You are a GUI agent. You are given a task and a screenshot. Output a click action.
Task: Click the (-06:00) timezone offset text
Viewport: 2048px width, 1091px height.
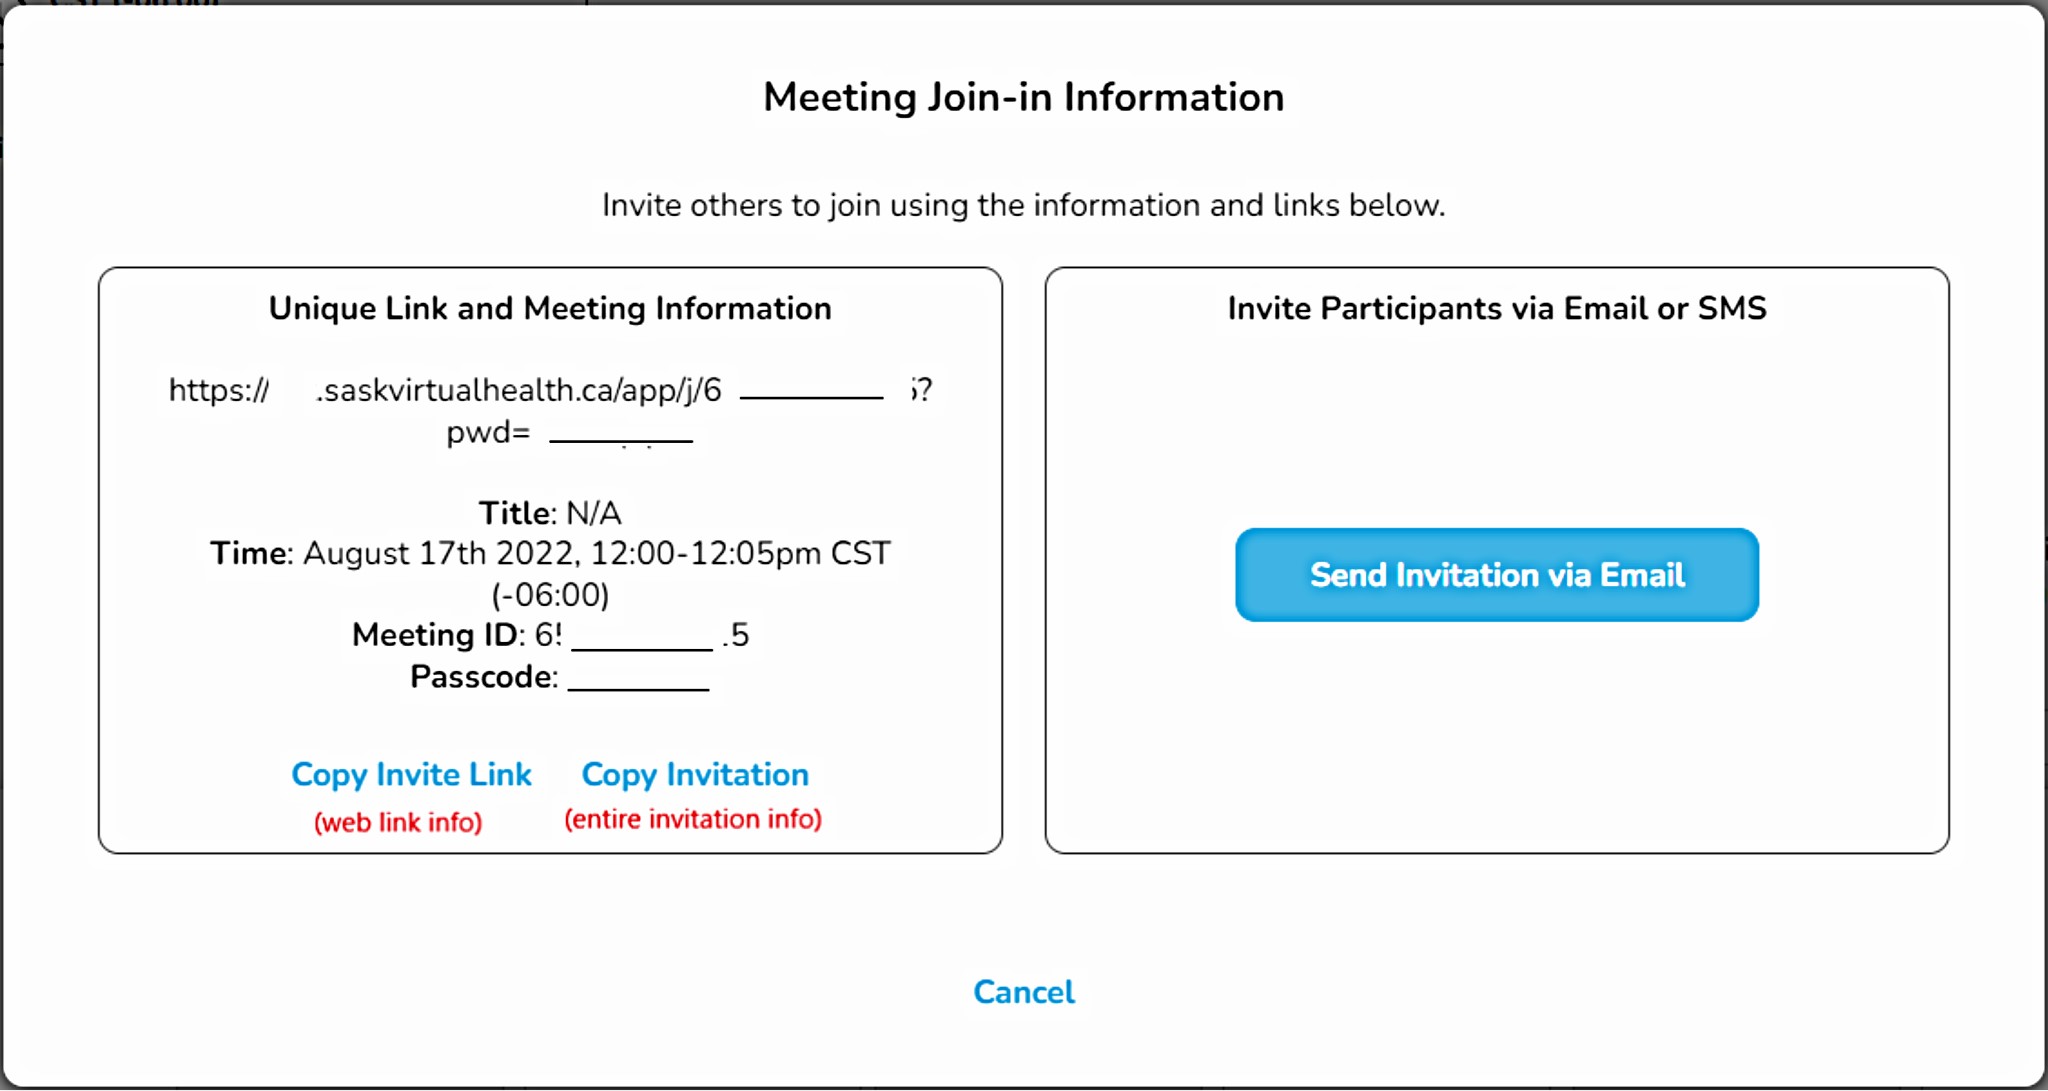tap(550, 595)
